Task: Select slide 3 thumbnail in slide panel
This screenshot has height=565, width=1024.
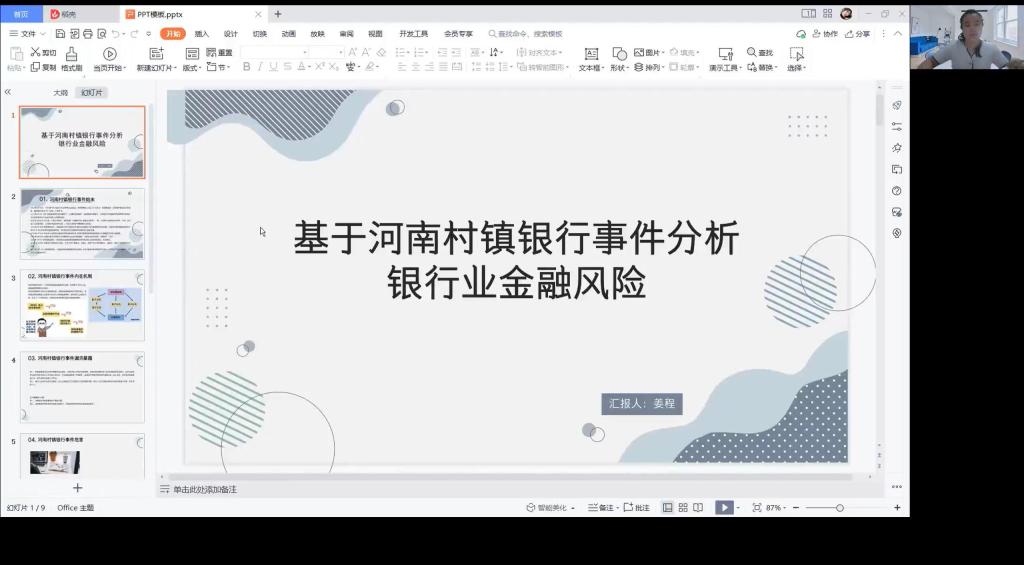Action: pyautogui.click(x=82, y=304)
